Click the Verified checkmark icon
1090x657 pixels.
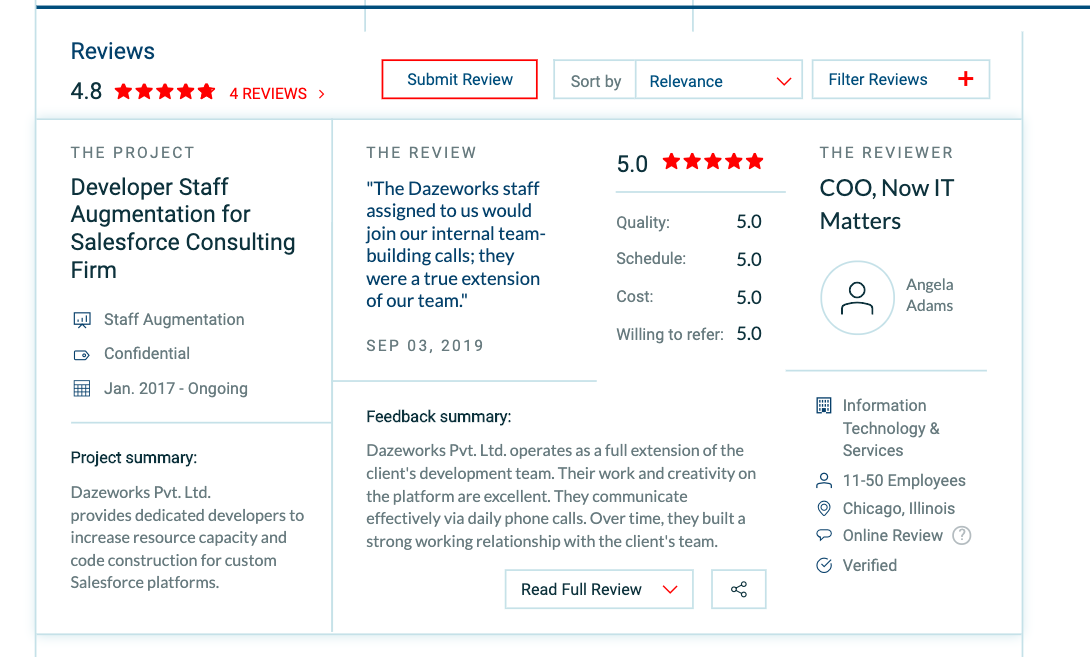(824, 565)
